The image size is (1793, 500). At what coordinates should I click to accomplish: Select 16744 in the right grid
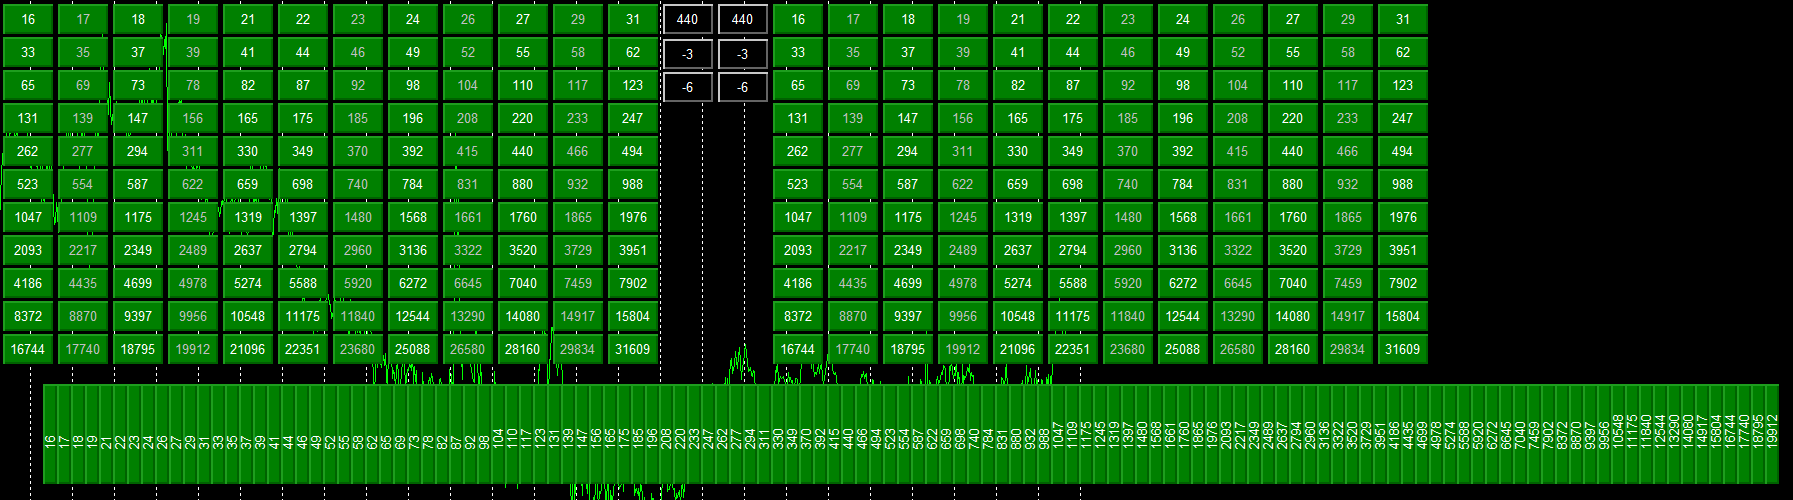point(798,349)
